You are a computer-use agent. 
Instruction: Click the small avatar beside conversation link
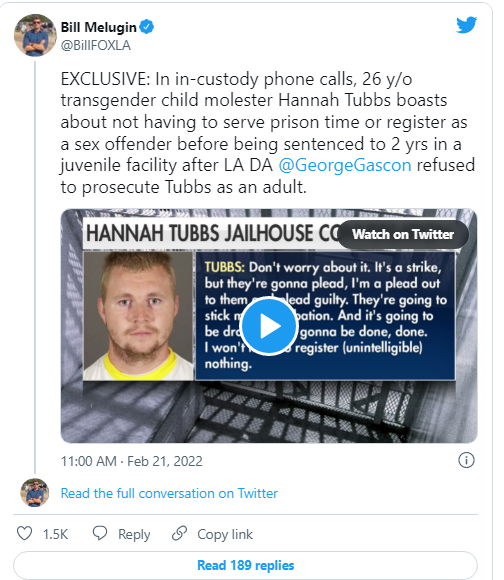(x=35, y=492)
